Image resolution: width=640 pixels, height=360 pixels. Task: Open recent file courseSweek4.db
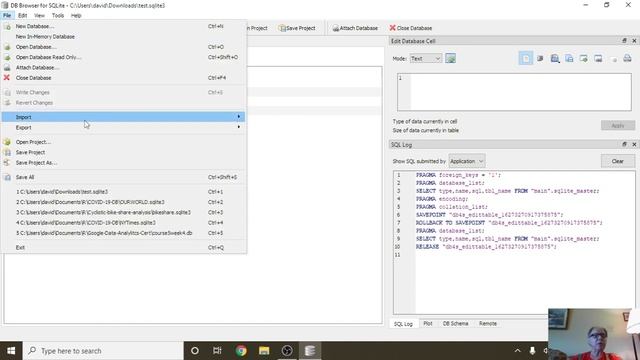click(123, 233)
